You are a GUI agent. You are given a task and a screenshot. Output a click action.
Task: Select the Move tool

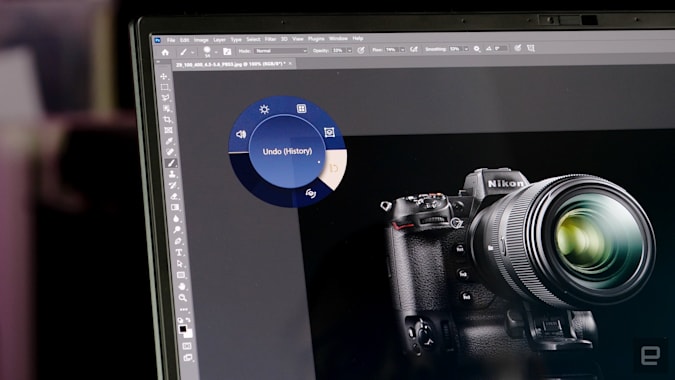[164, 77]
